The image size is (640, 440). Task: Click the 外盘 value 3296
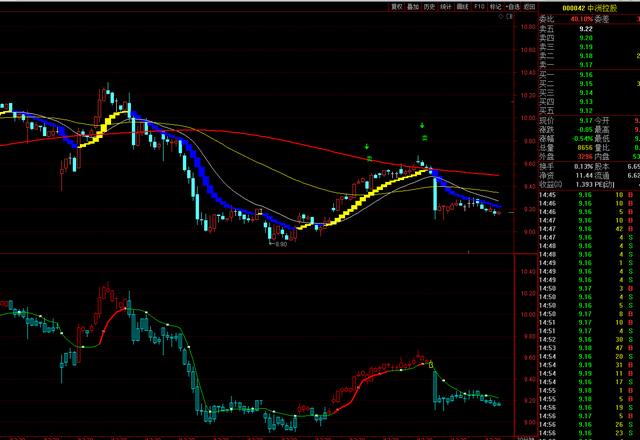click(x=584, y=157)
